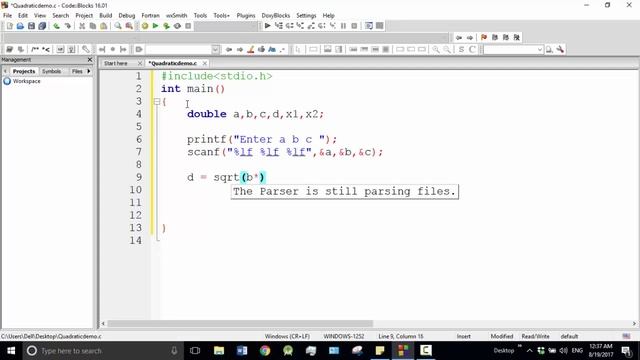Viewport: 640px width, 360px height.
Task: Open the code completion scope dropdown
Action: (x=215, y=49)
